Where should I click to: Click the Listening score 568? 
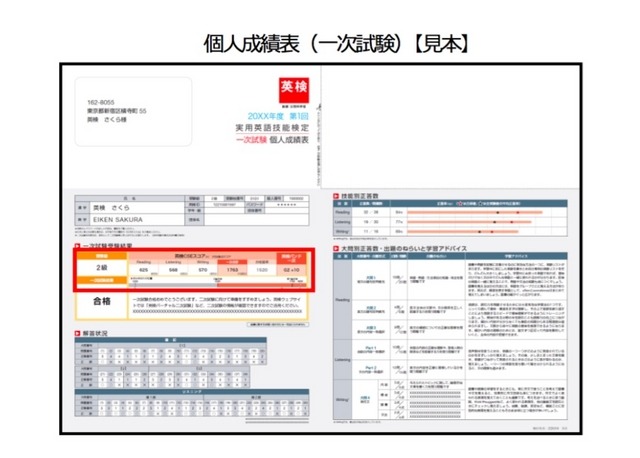[173, 270]
